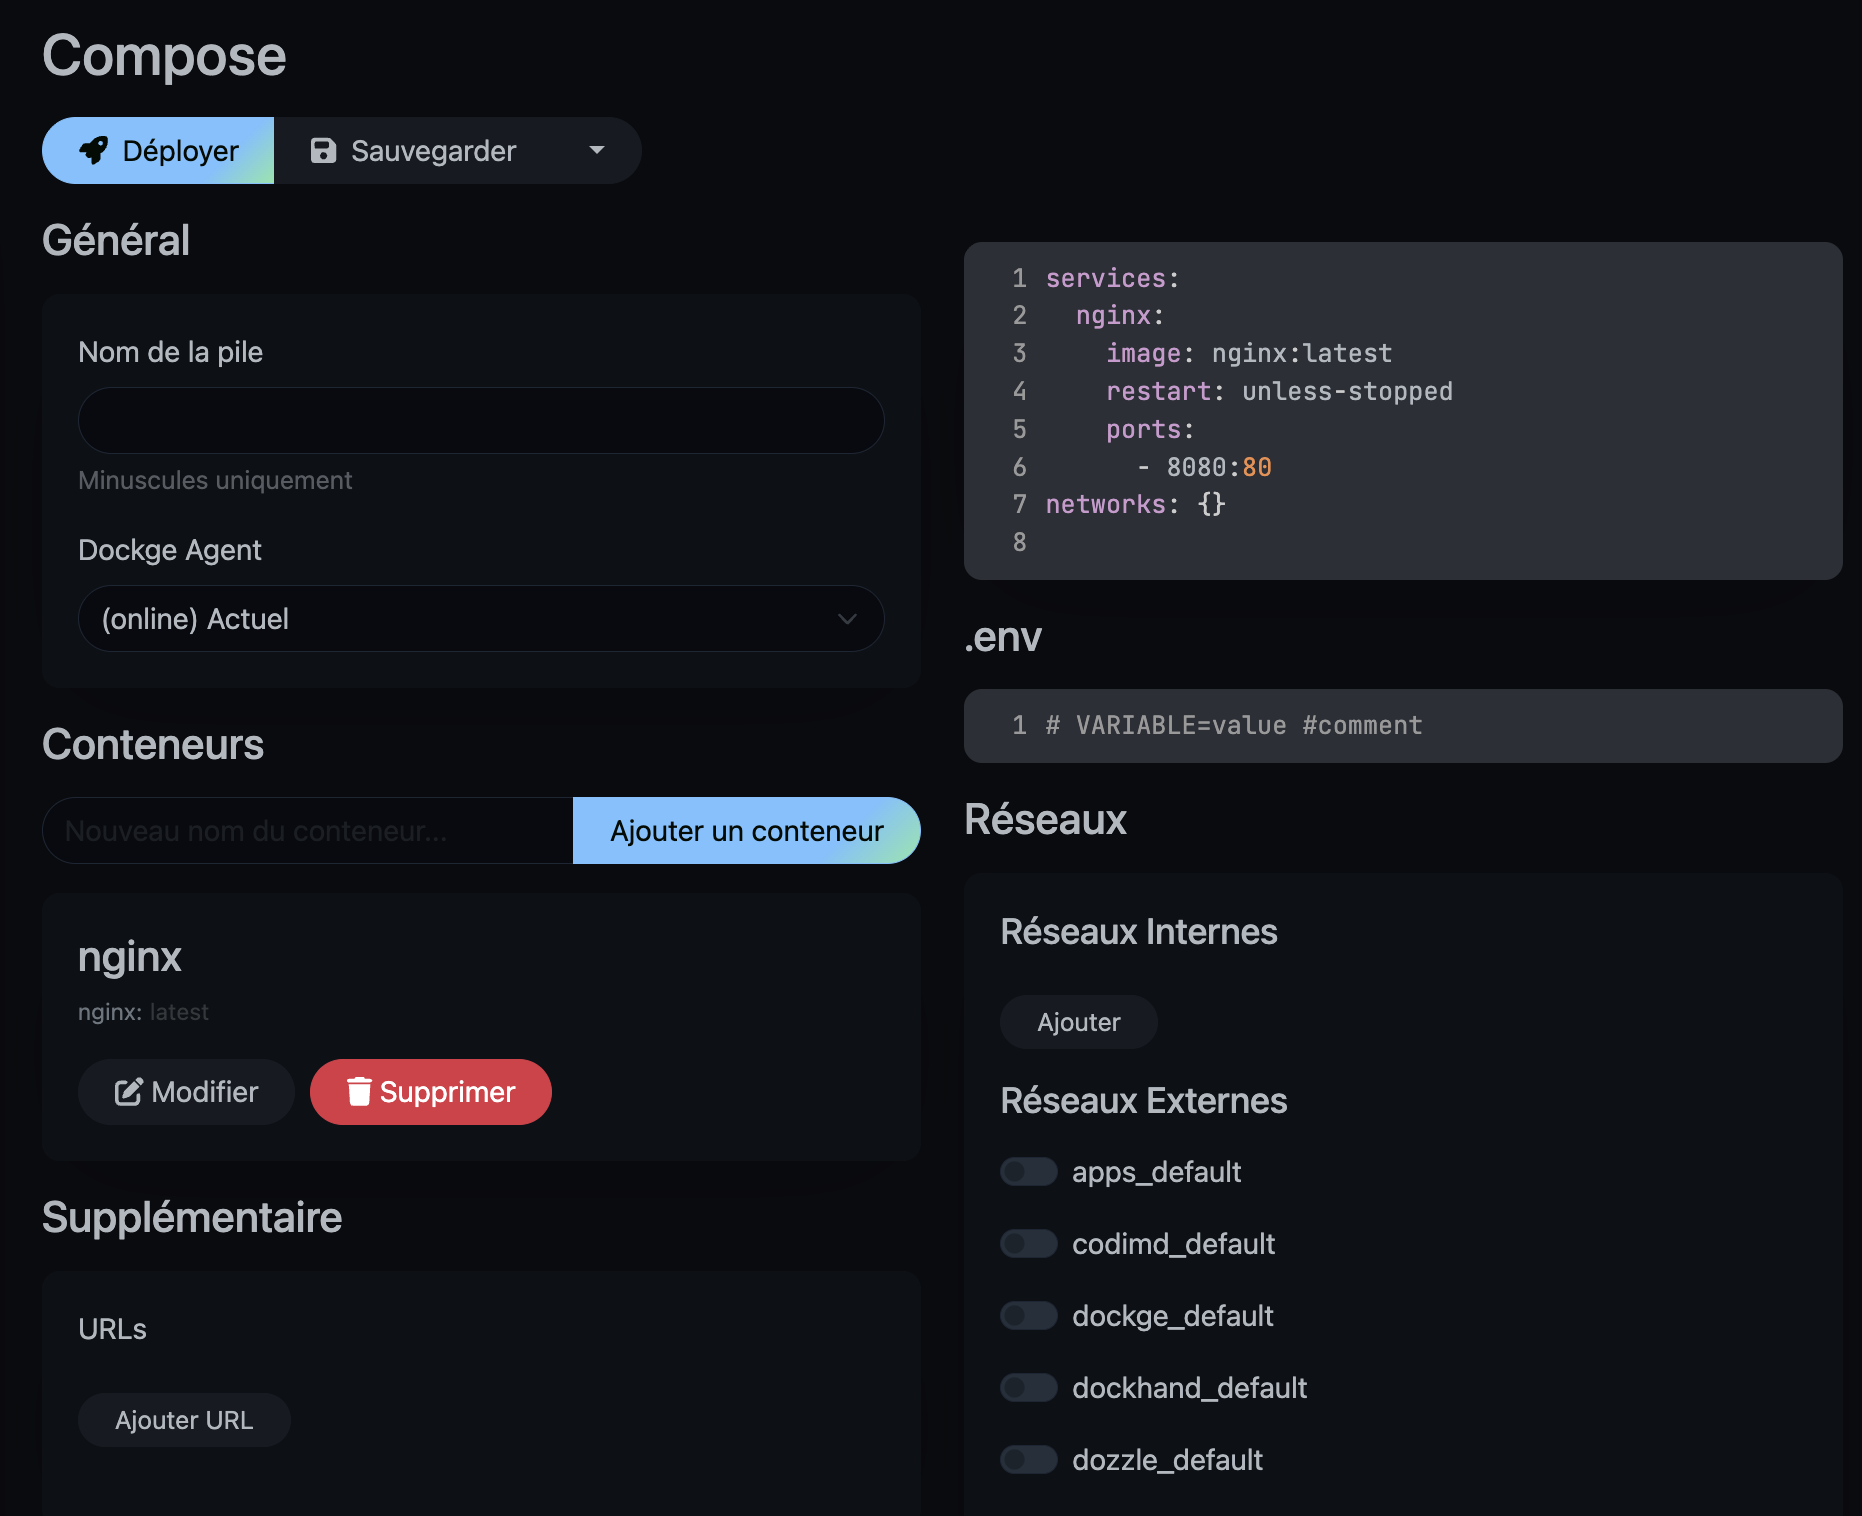Screen dimensions: 1862x1516
Task: Enable the dozzle_default external network
Action: (x=1028, y=1459)
